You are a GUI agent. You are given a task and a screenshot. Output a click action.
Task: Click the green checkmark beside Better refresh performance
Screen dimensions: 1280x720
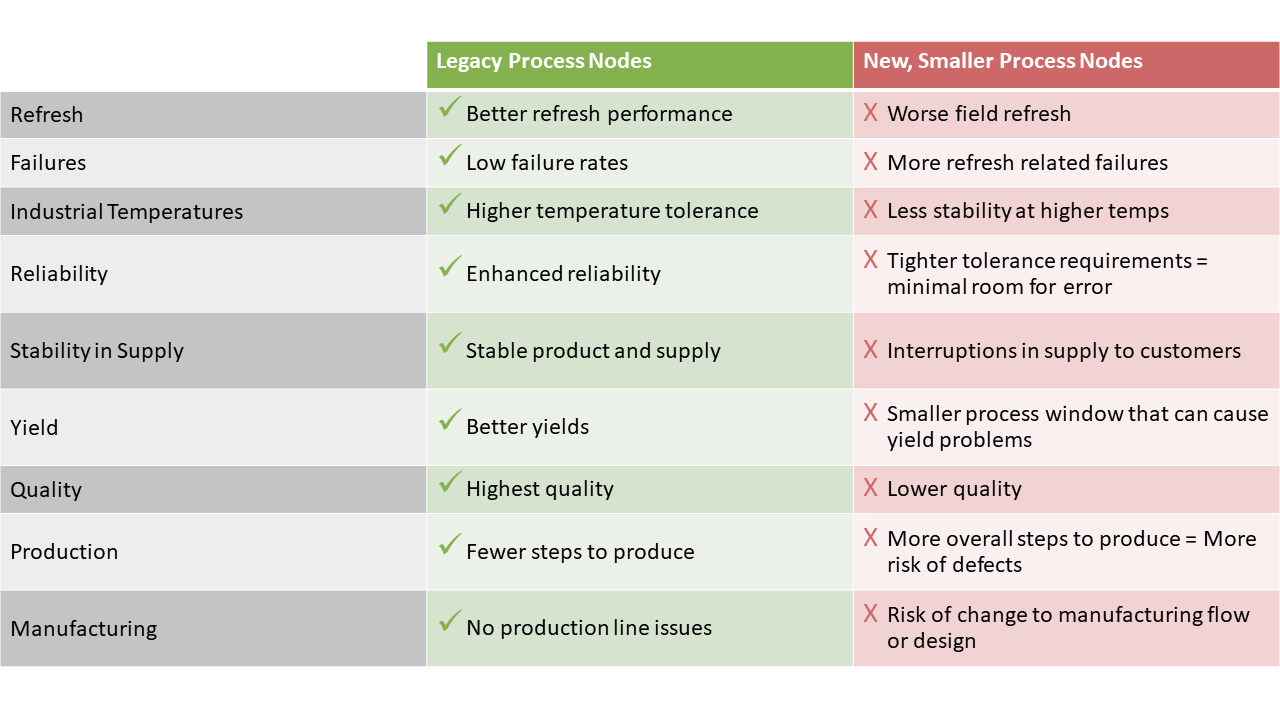click(x=450, y=107)
